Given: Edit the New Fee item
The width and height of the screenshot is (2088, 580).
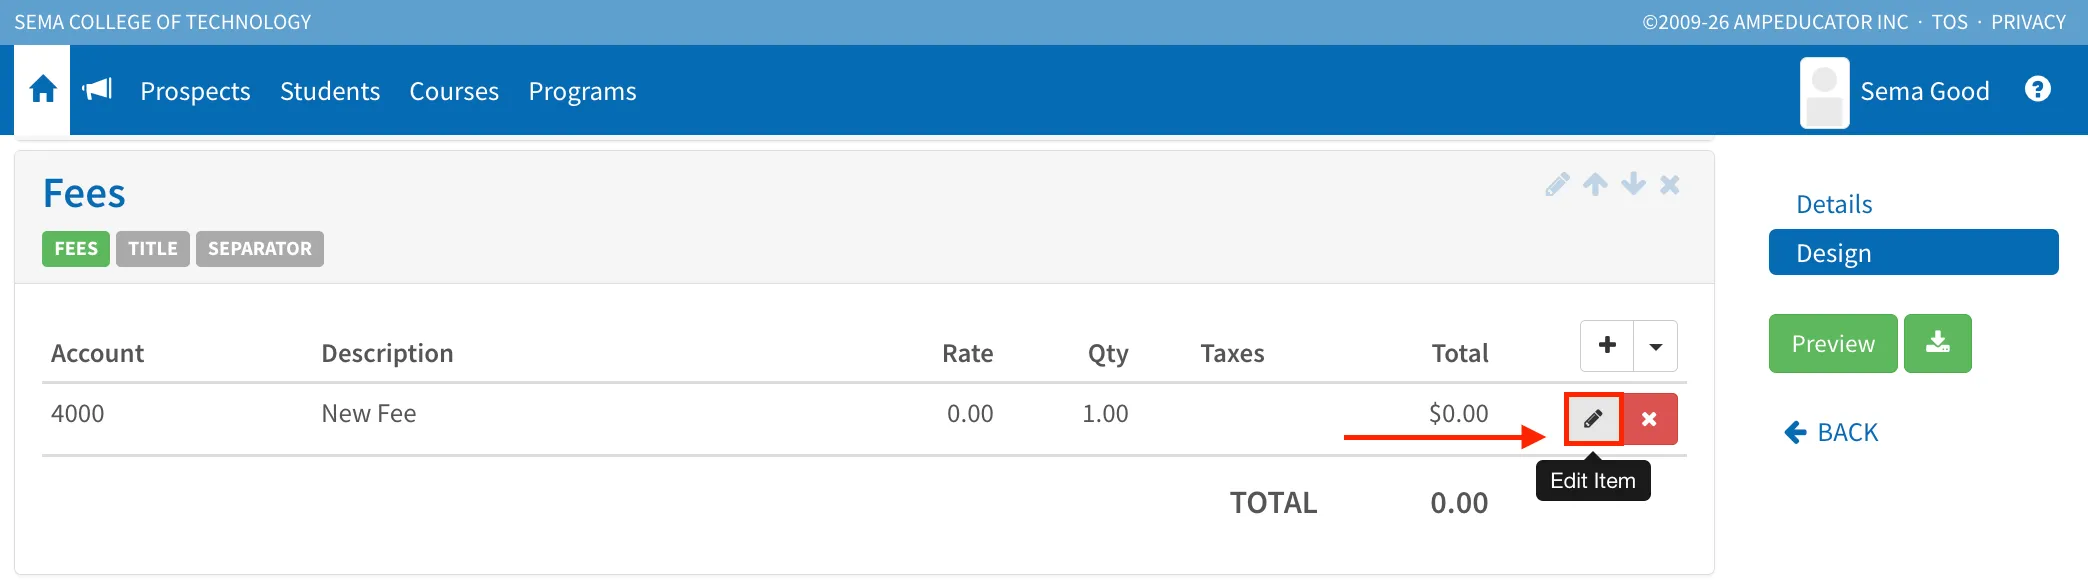Looking at the screenshot, I should coord(1593,419).
